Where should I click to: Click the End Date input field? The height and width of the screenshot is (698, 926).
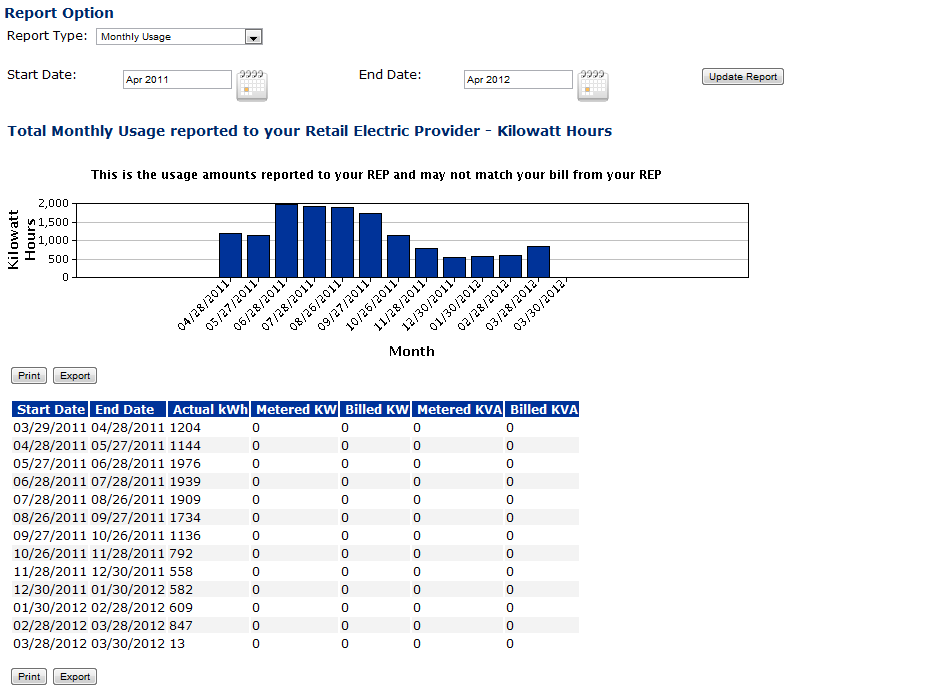point(518,80)
